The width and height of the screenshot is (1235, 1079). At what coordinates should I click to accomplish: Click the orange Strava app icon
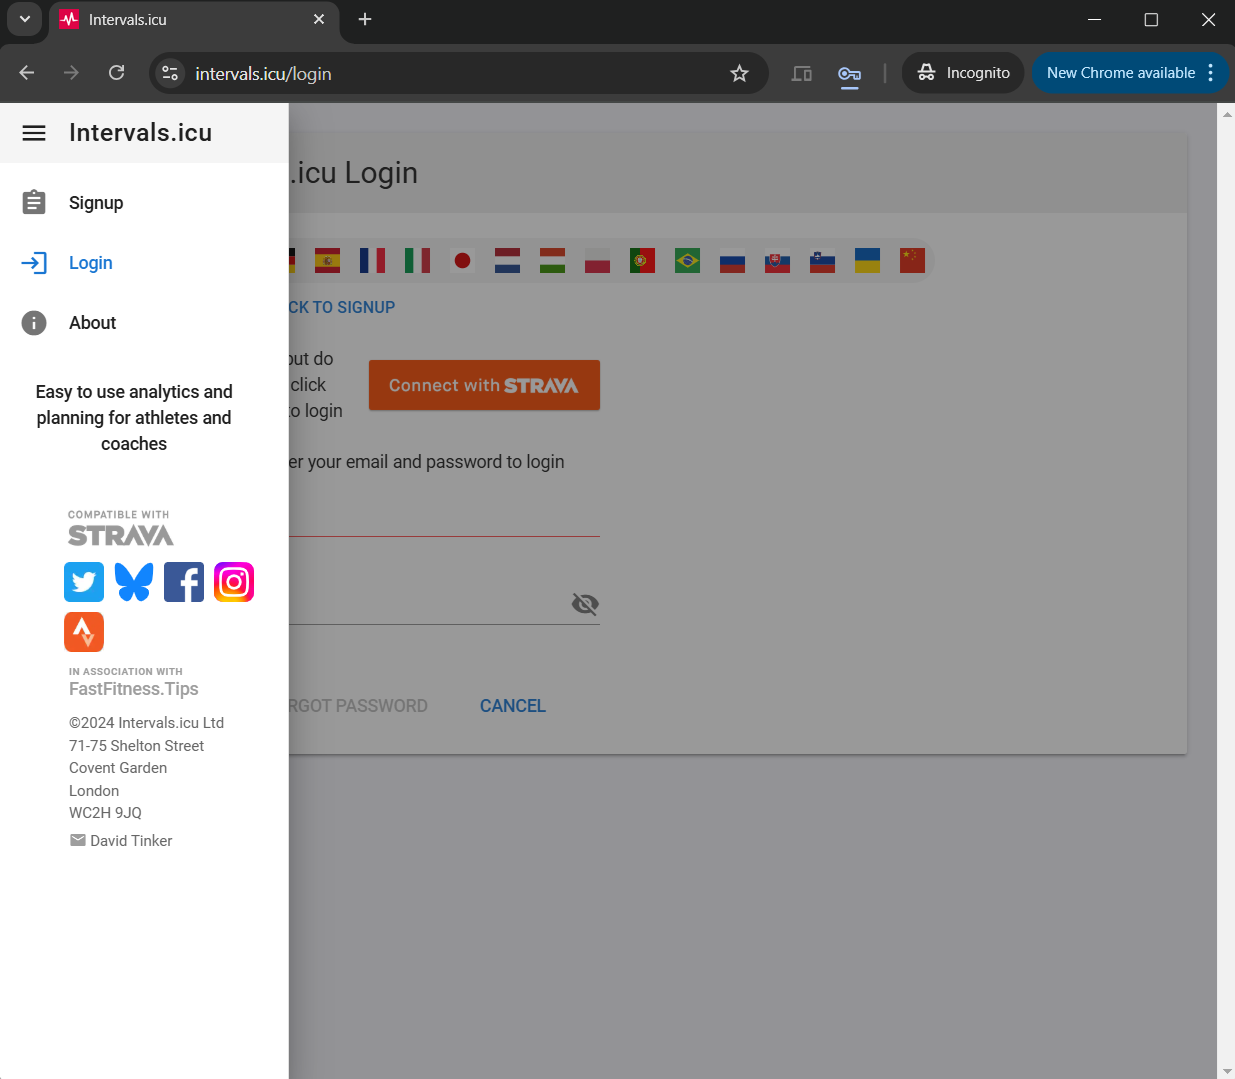point(84,632)
